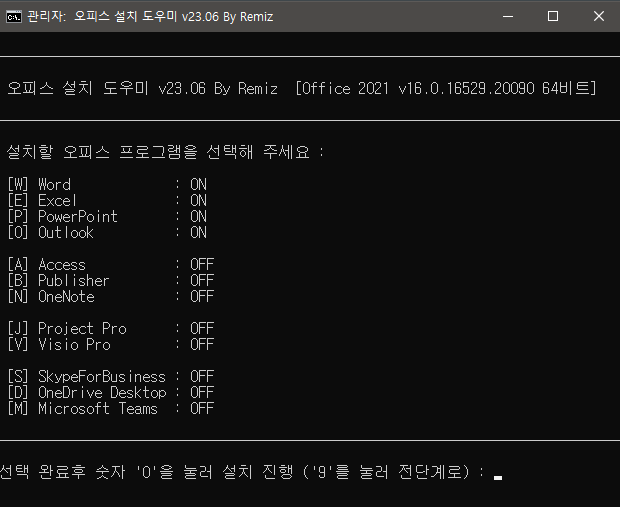620x507 pixels.
Task: Click the ON status next to Excel
Action: pos(198,201)
